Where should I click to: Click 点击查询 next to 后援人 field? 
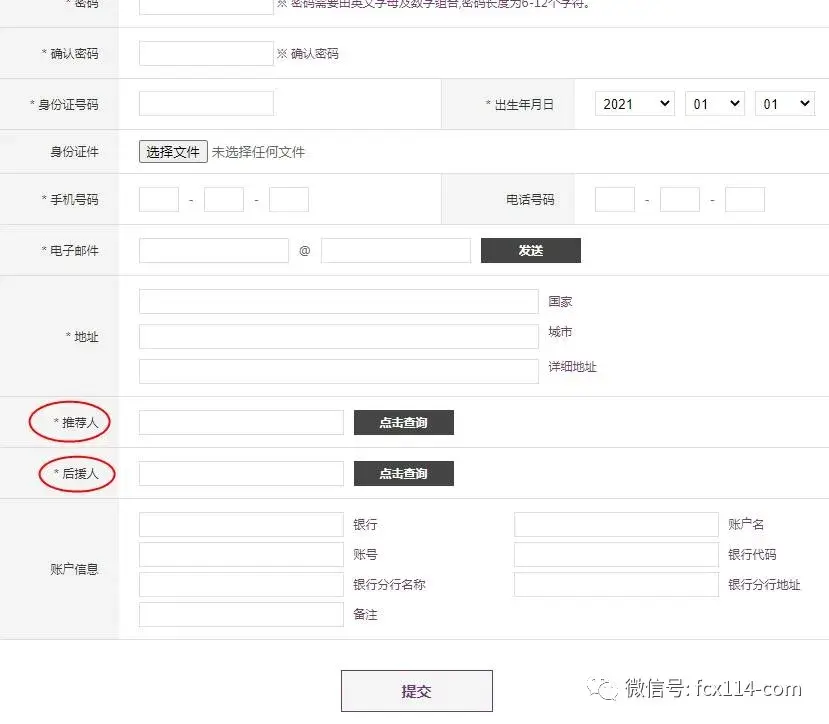click(x=403, y=474)
